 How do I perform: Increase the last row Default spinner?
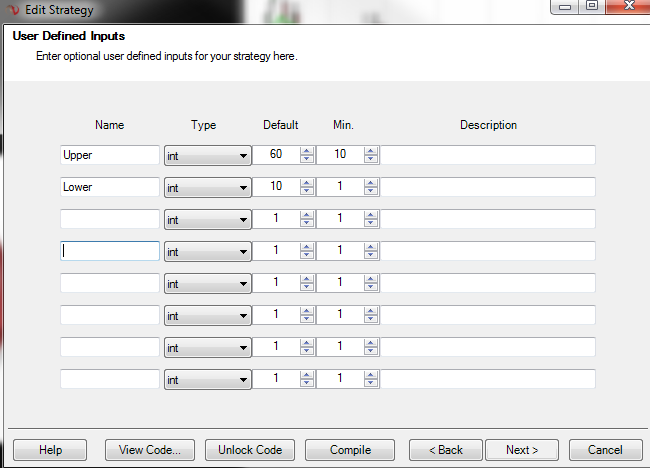tap(307, 375)
